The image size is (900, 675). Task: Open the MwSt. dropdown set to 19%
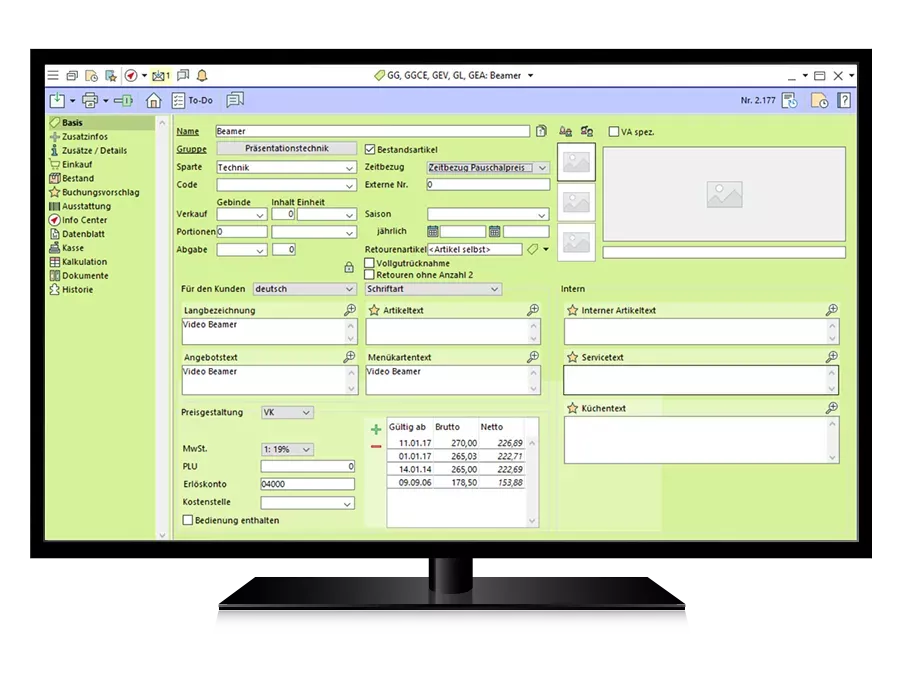click(x=306, y=450)
